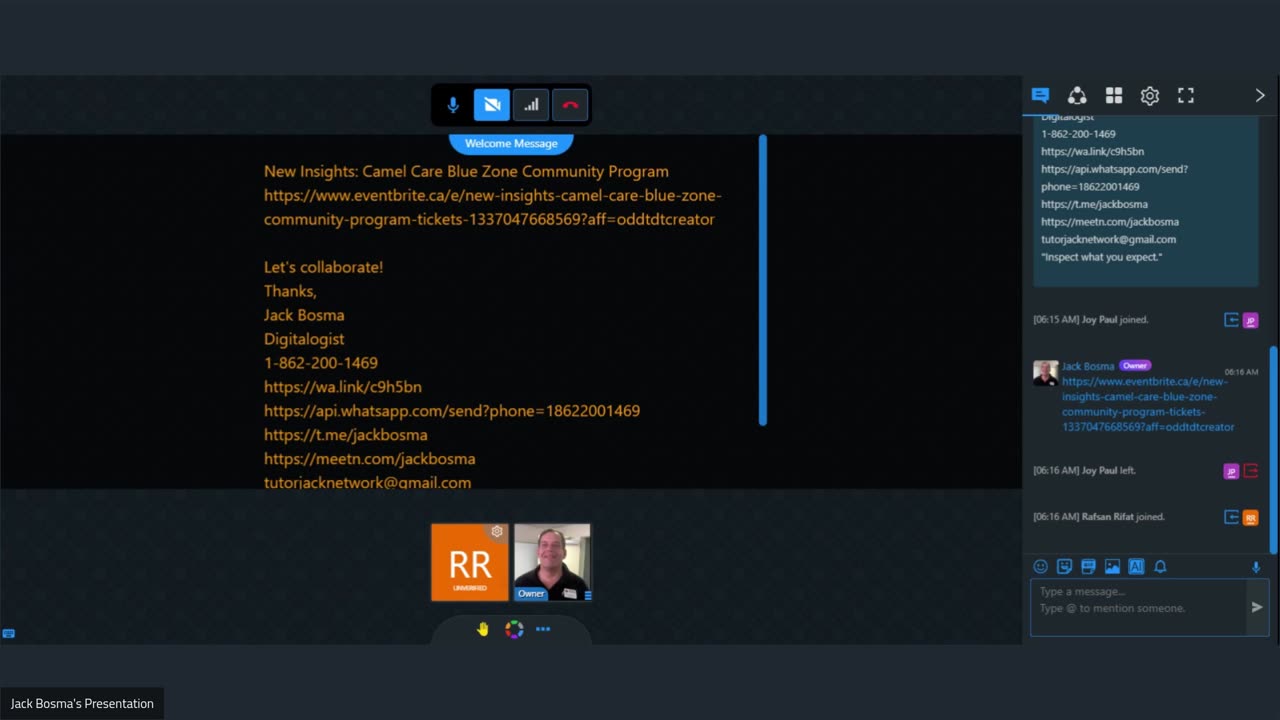Click tutorjacknetwork@gmail.com in chat panel
1280x720 pixels.
point(1108,239)
